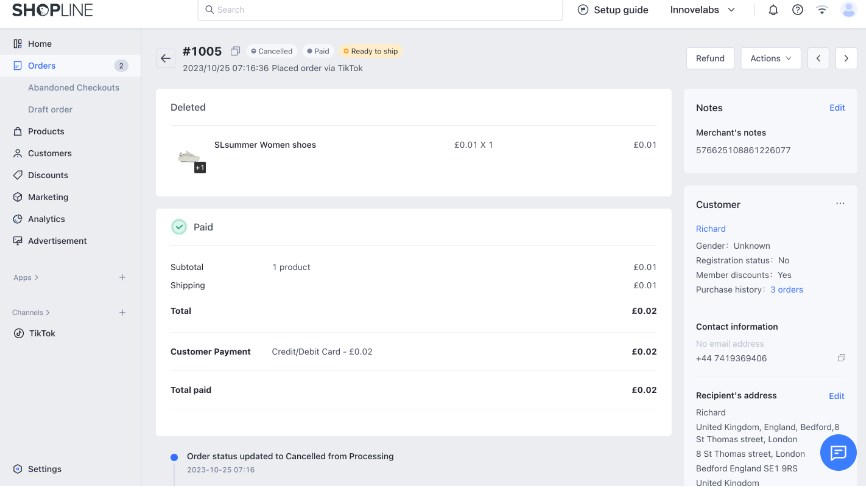Open Richard's 3 orders purchase history

pos(786,290)
